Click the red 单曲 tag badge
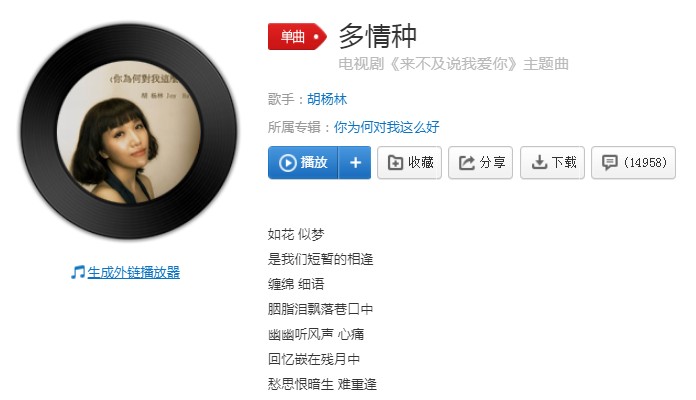Viewport: 696px width, 400px height. tap(297, 36)
